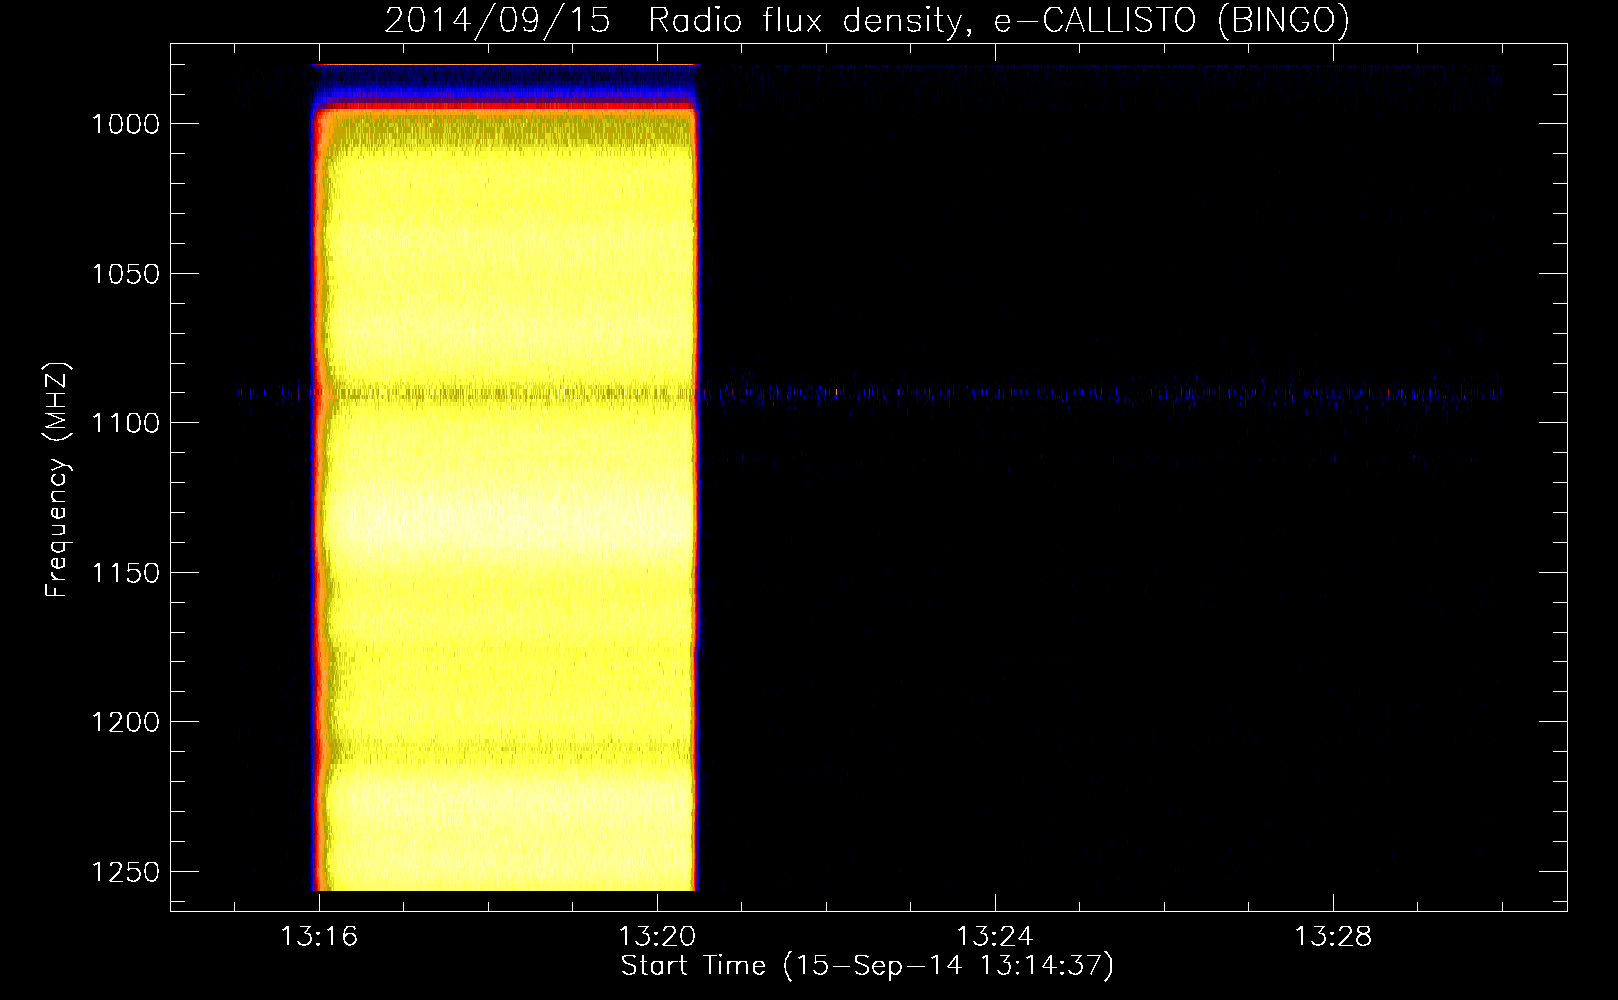This screenshot has height=1000, width=1618.
Task: Click the 13:24 time tick label
Action: coord(995,937)
